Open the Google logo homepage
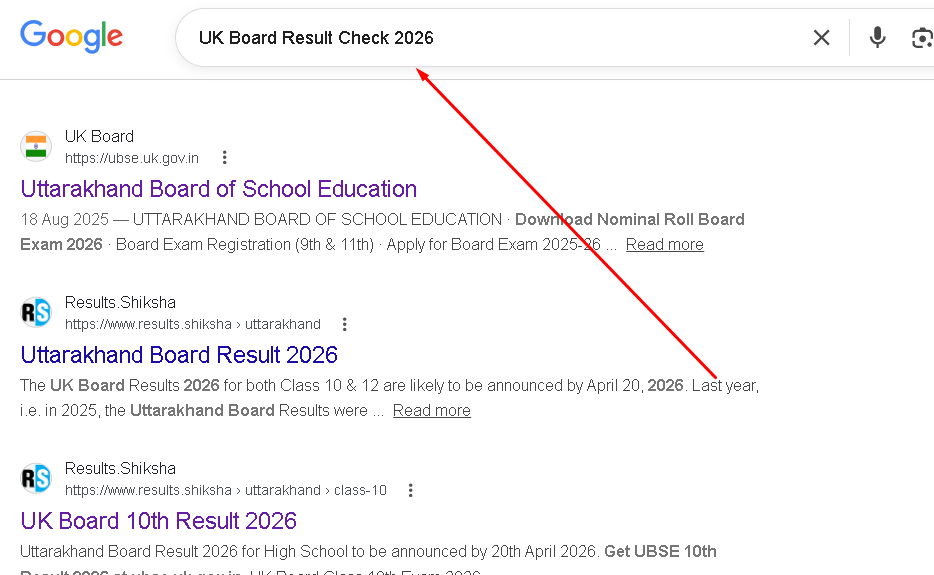This screenshot has width=934, height=575. pyautogui.click(x=71, y=36)
